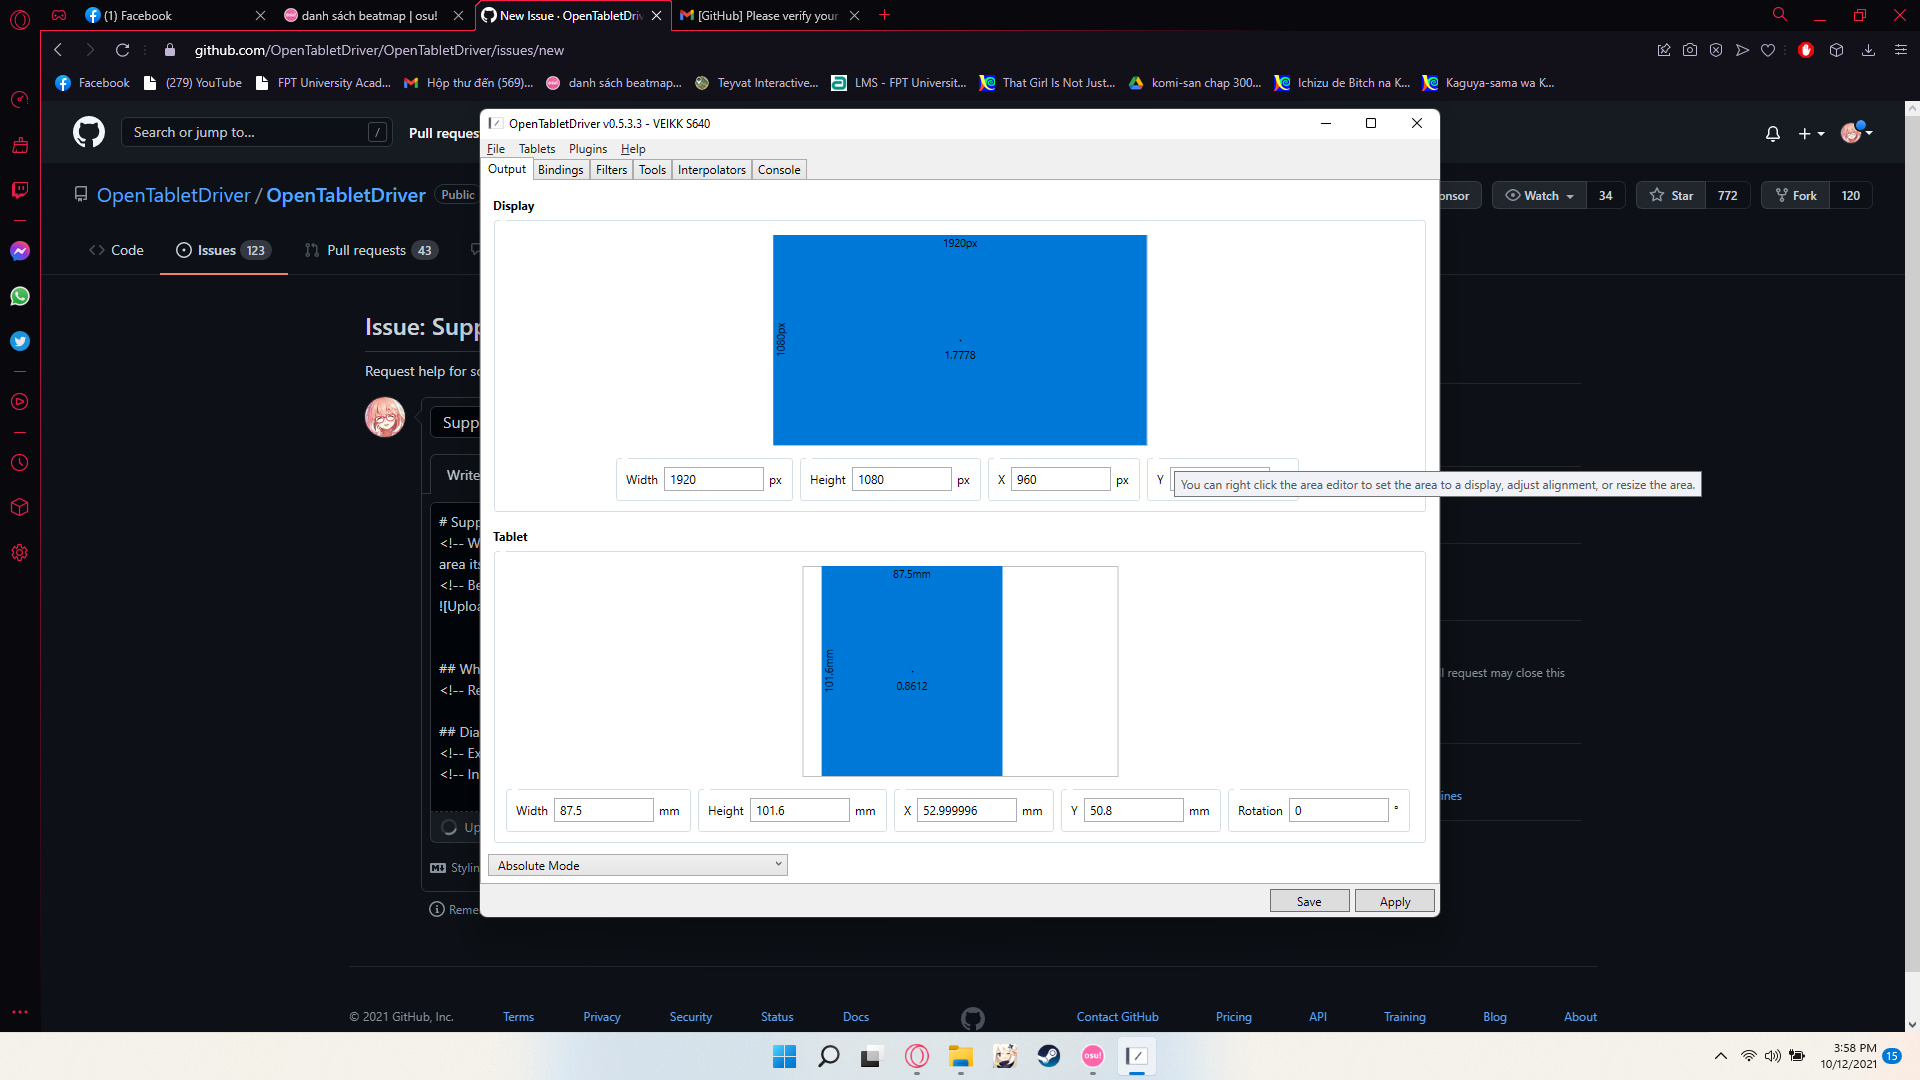Open the Pull requests tab showing 43 items
The width and height of the screenshot is (1920, 1080).
[x=370, y=250]
